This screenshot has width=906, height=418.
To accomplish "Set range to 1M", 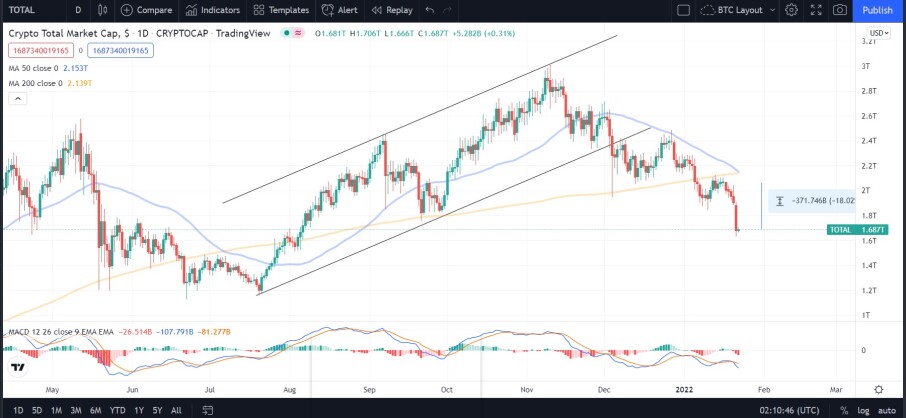I will click(56, 410).
